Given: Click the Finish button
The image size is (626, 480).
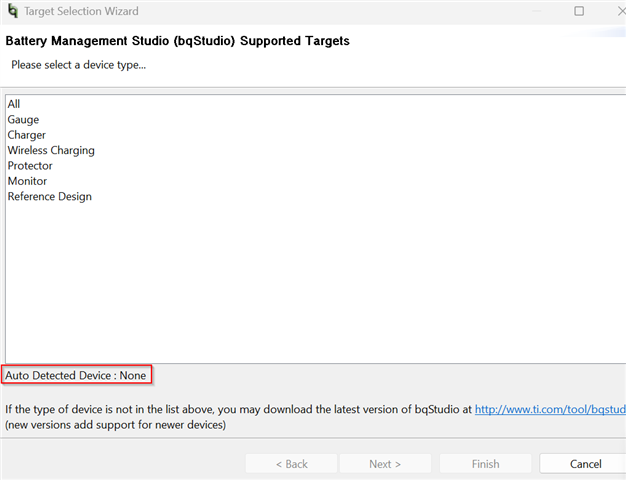Looking at the screenshot, I should (485, 464).
